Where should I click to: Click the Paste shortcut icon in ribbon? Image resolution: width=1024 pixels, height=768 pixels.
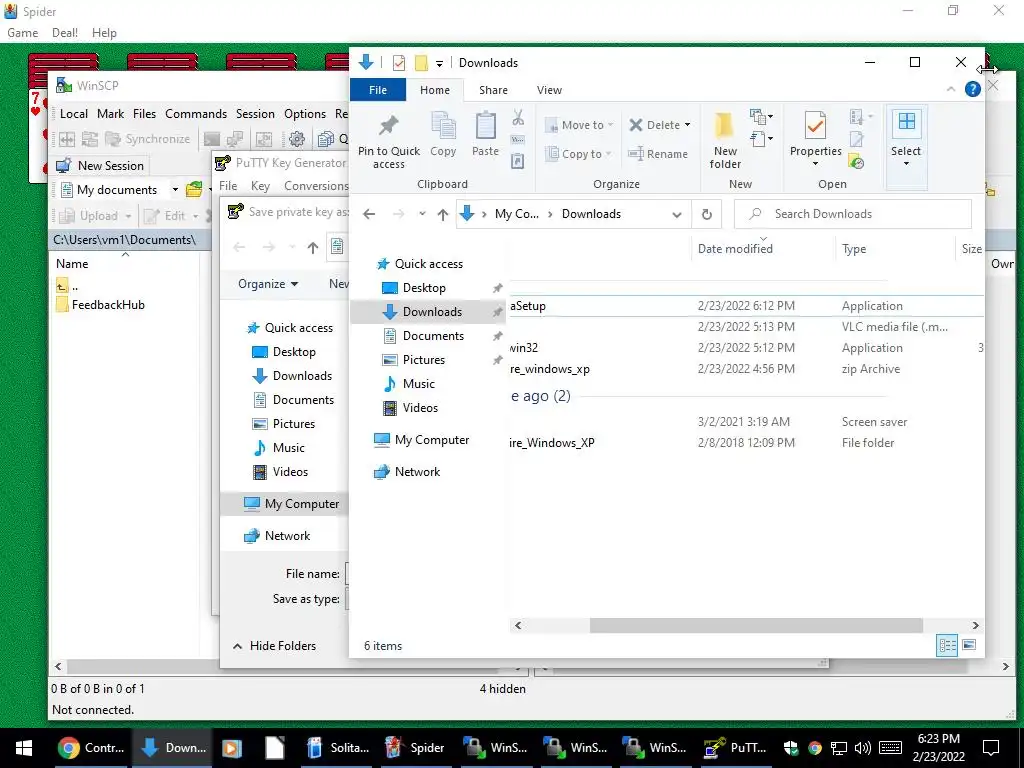click(518, 161)
